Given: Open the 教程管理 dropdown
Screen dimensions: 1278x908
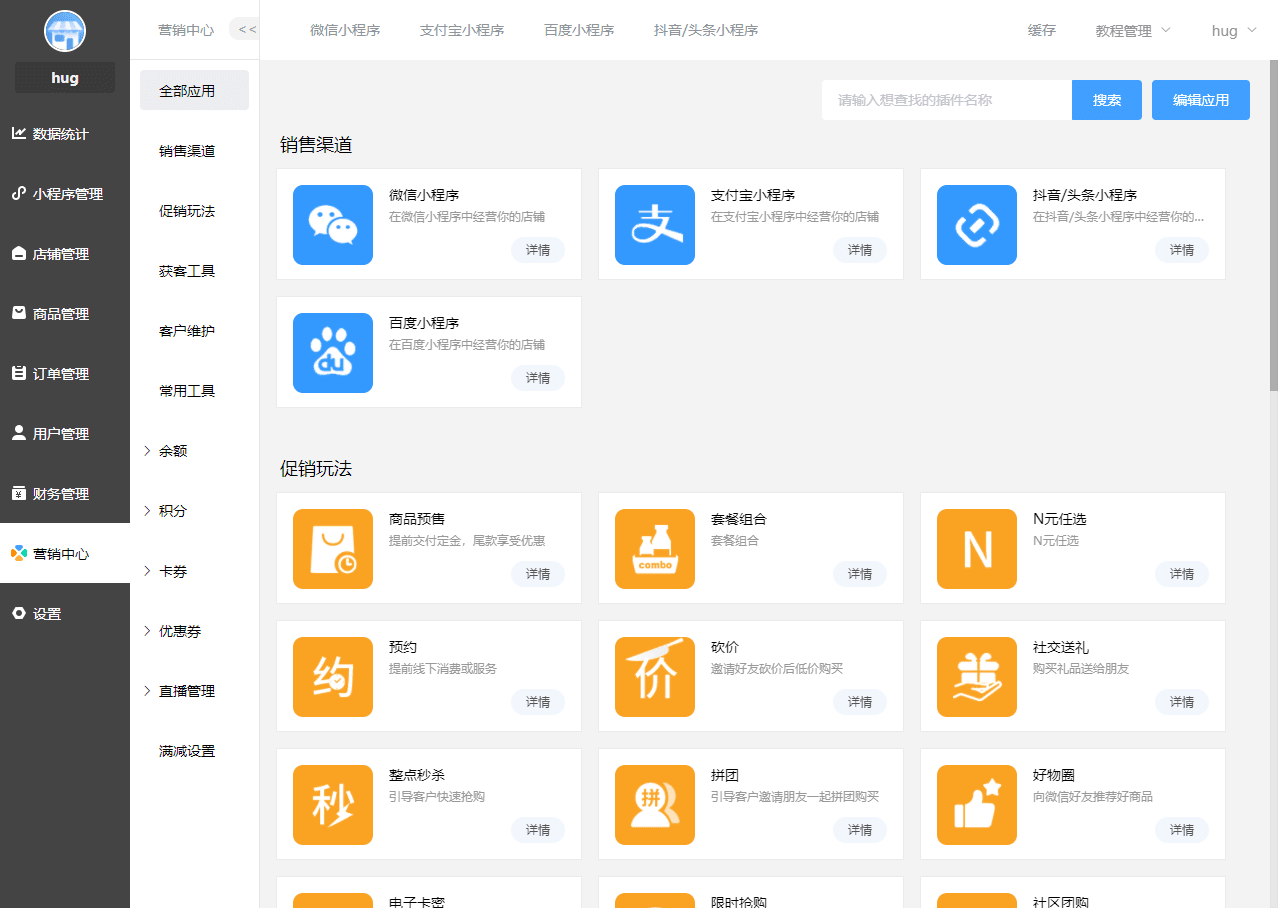Looking at the screenshot, I should [1133, 31].
